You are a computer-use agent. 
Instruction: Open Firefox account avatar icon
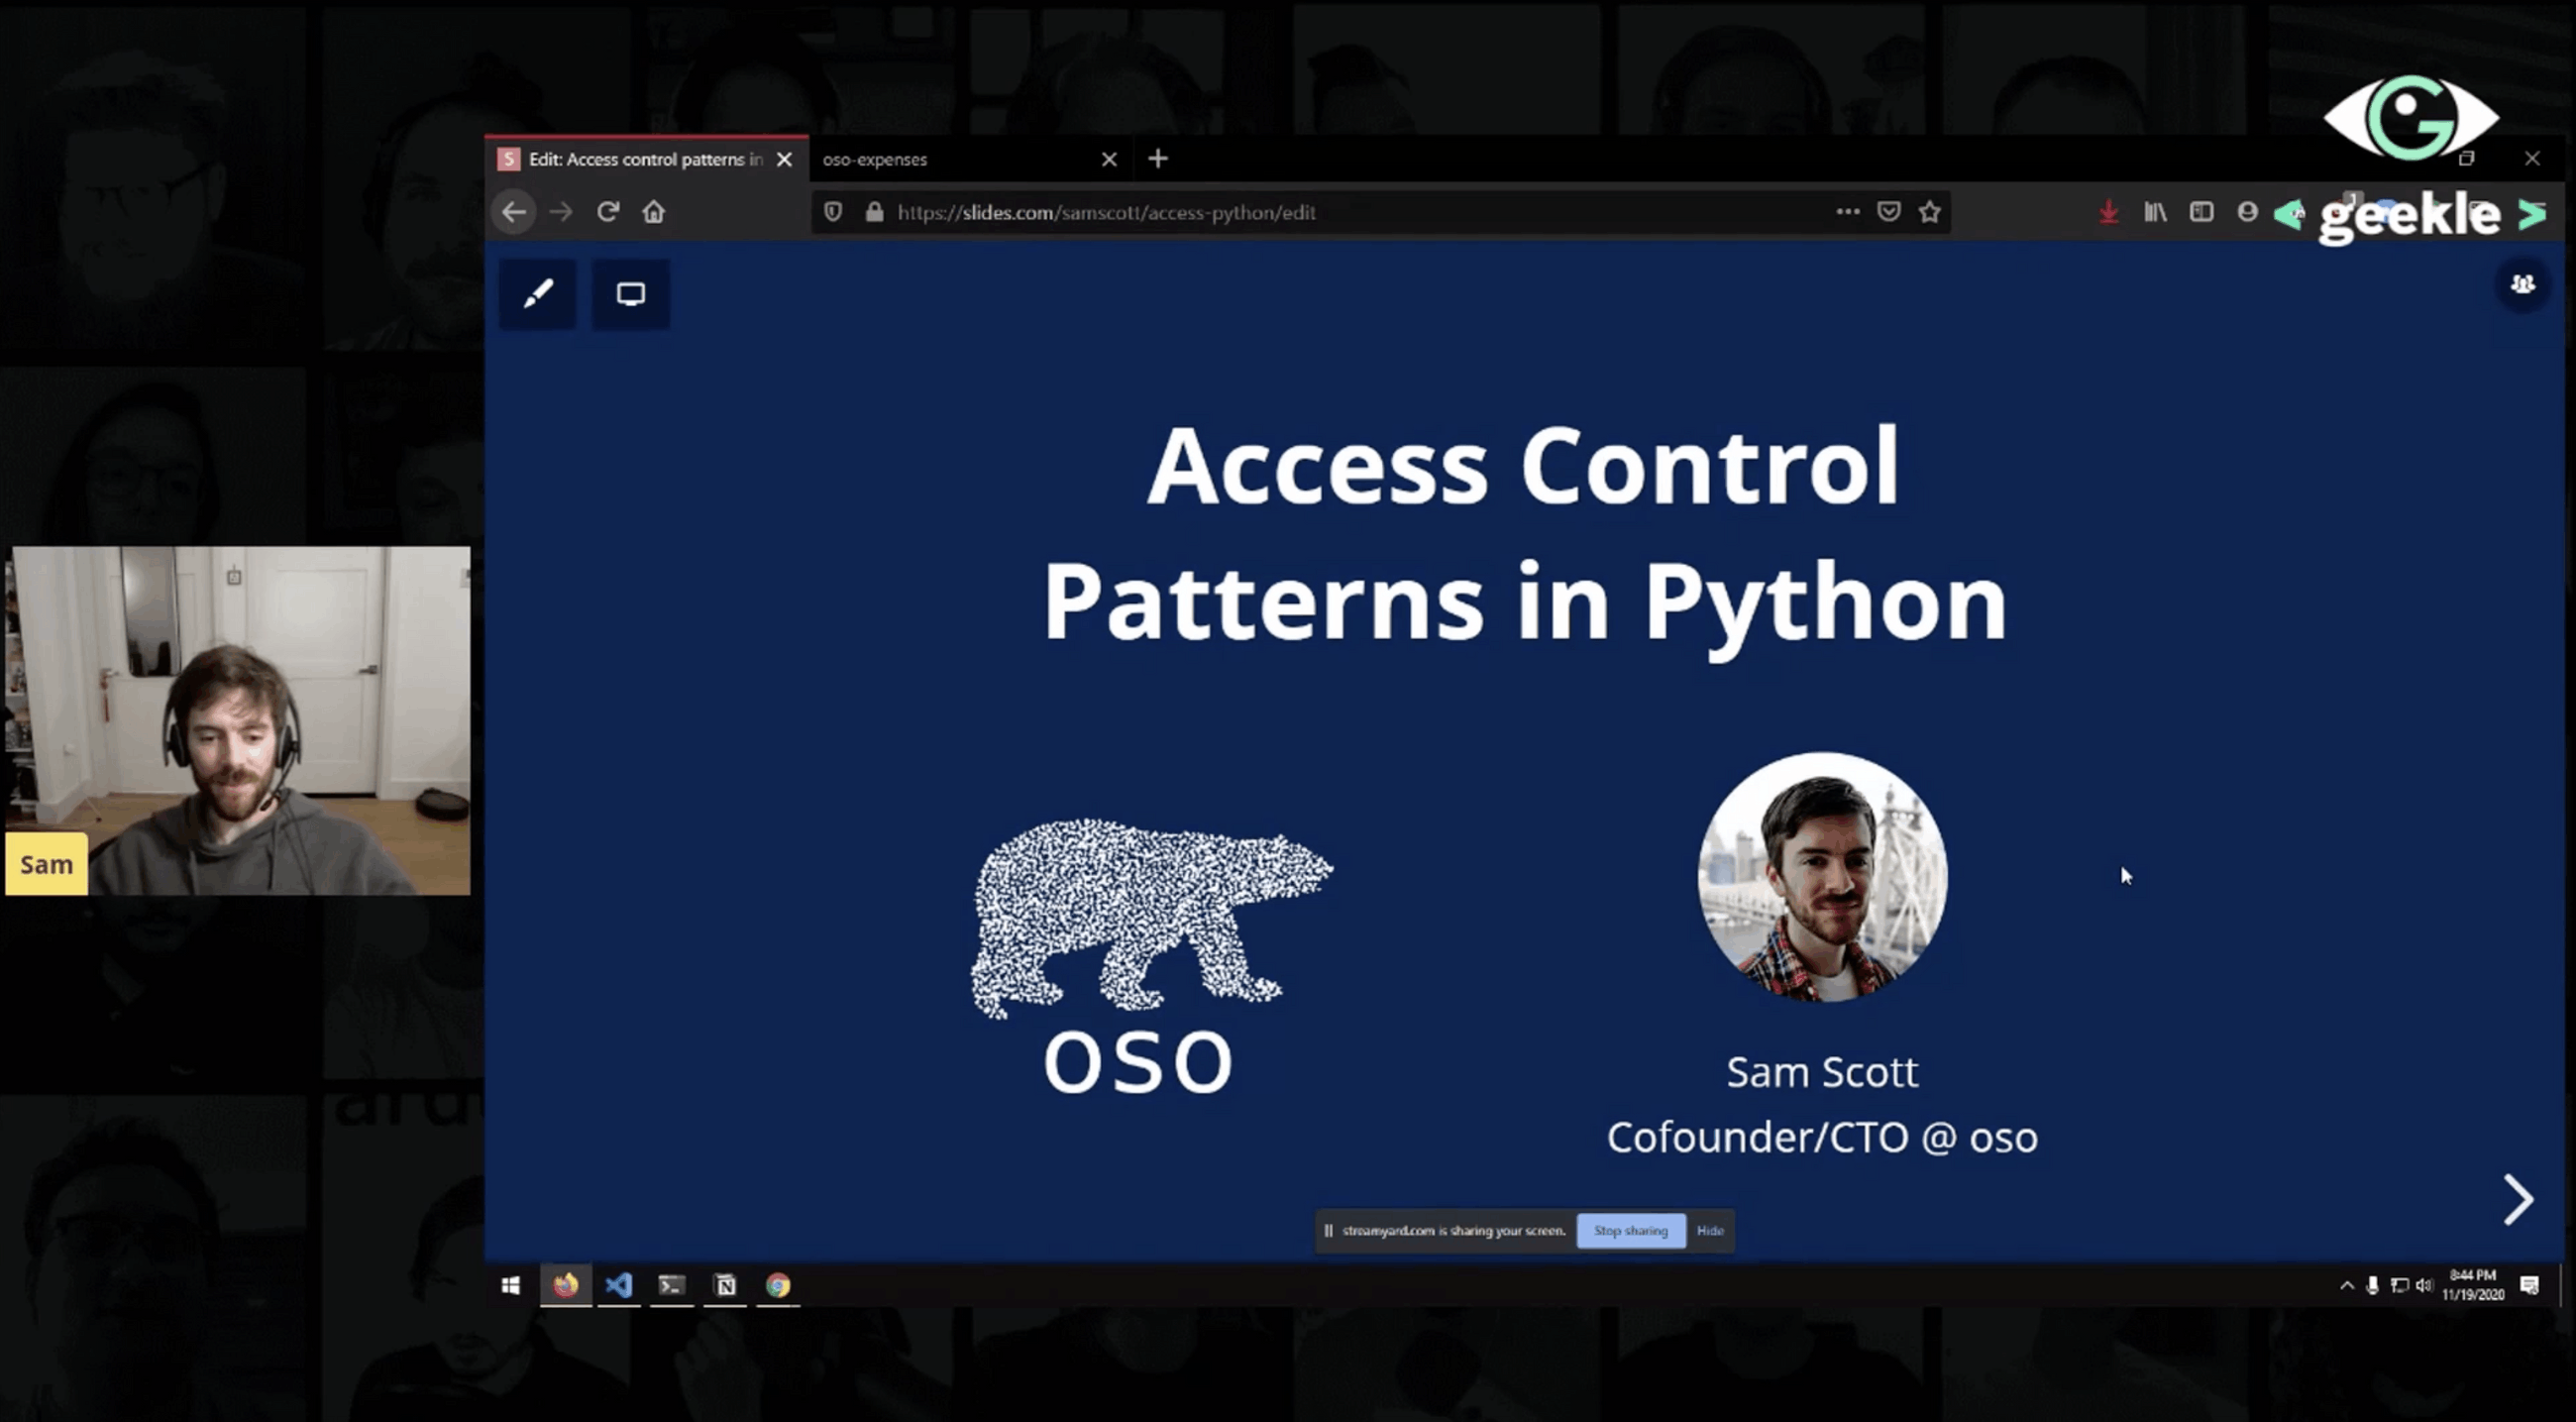(2247, 212)
